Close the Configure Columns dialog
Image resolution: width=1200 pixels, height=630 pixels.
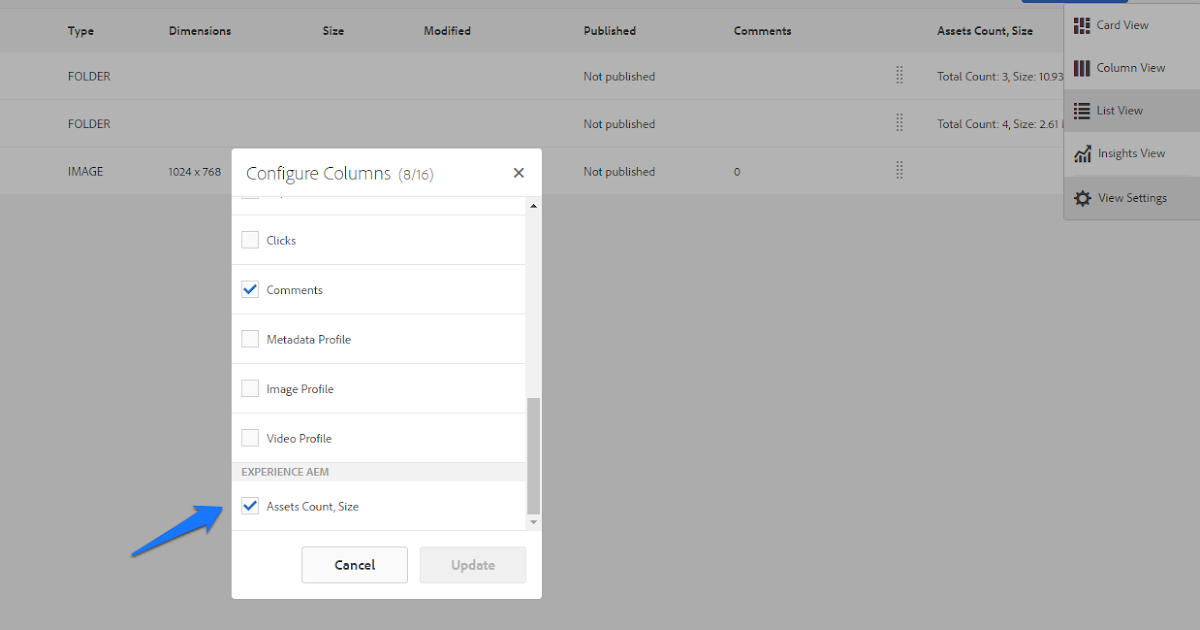tap(518, 172)
